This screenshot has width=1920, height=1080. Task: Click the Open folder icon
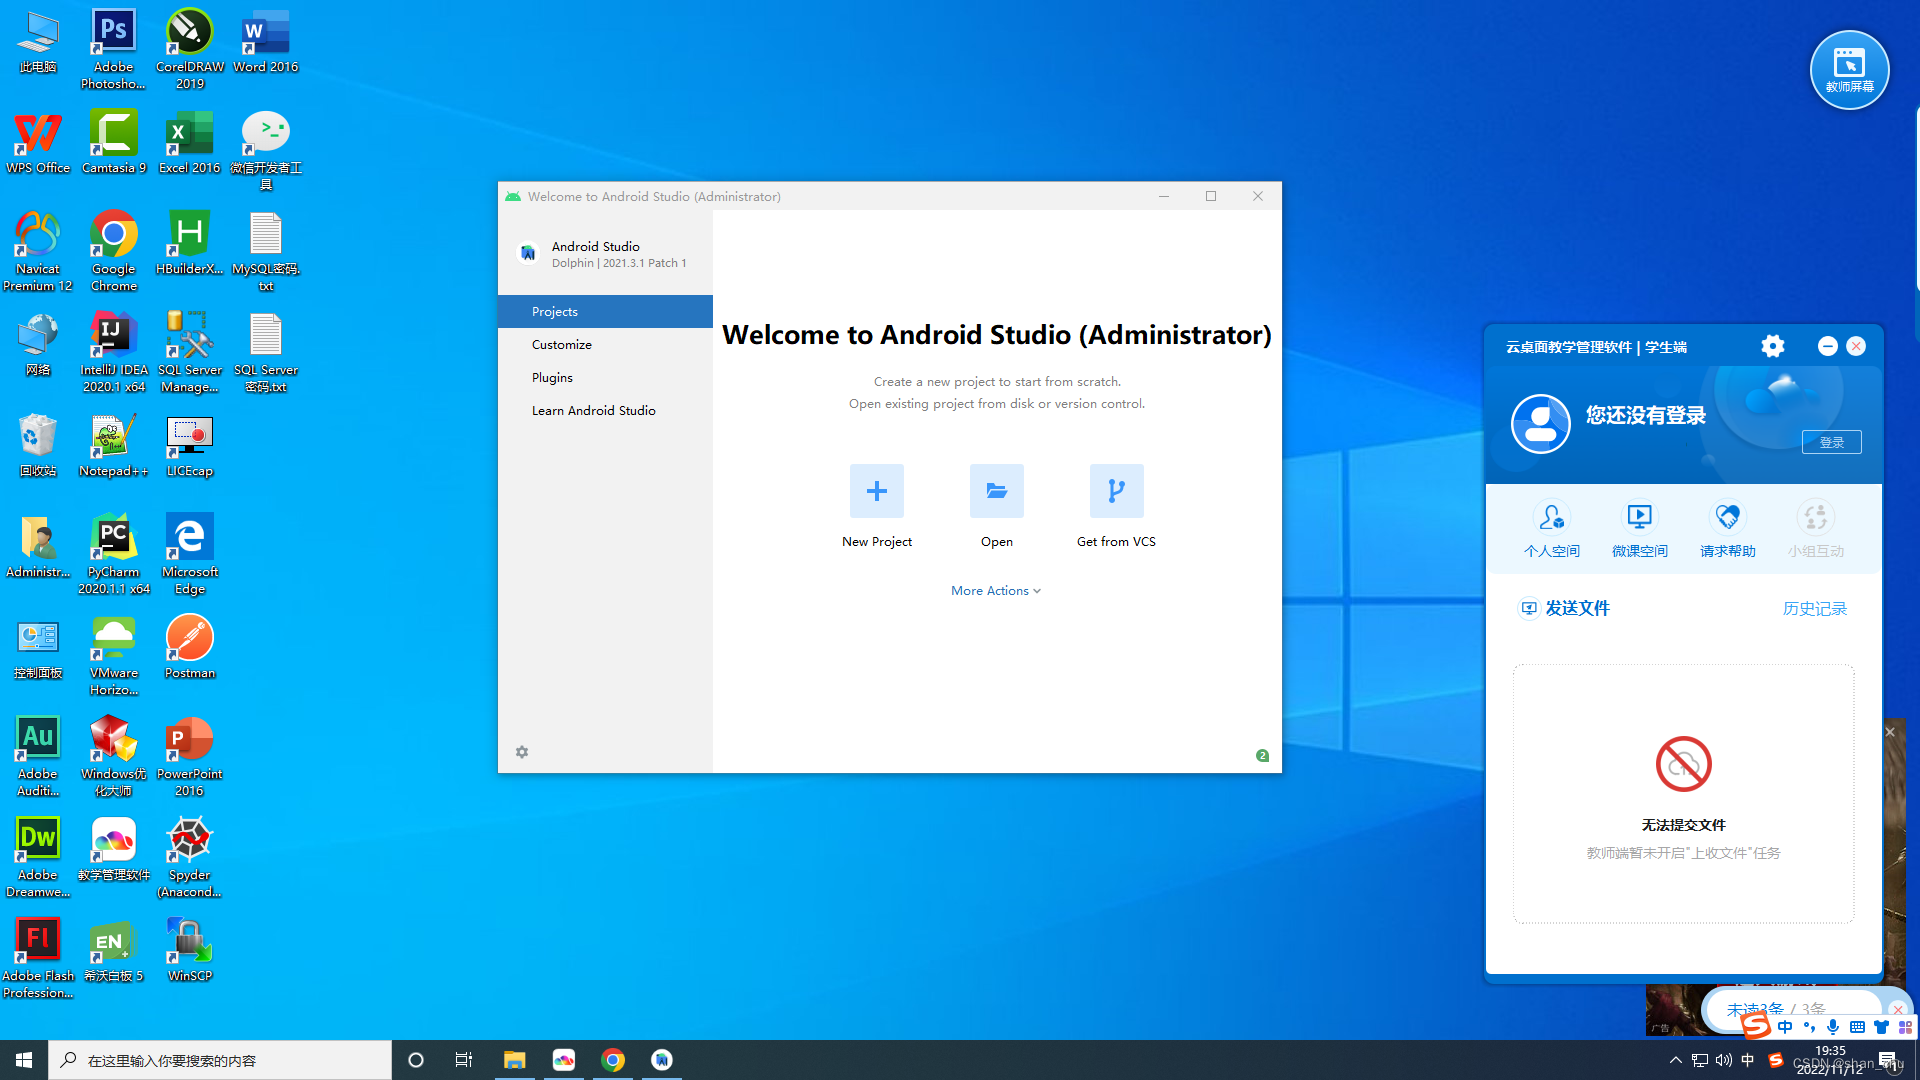click(x=996, y=491)
